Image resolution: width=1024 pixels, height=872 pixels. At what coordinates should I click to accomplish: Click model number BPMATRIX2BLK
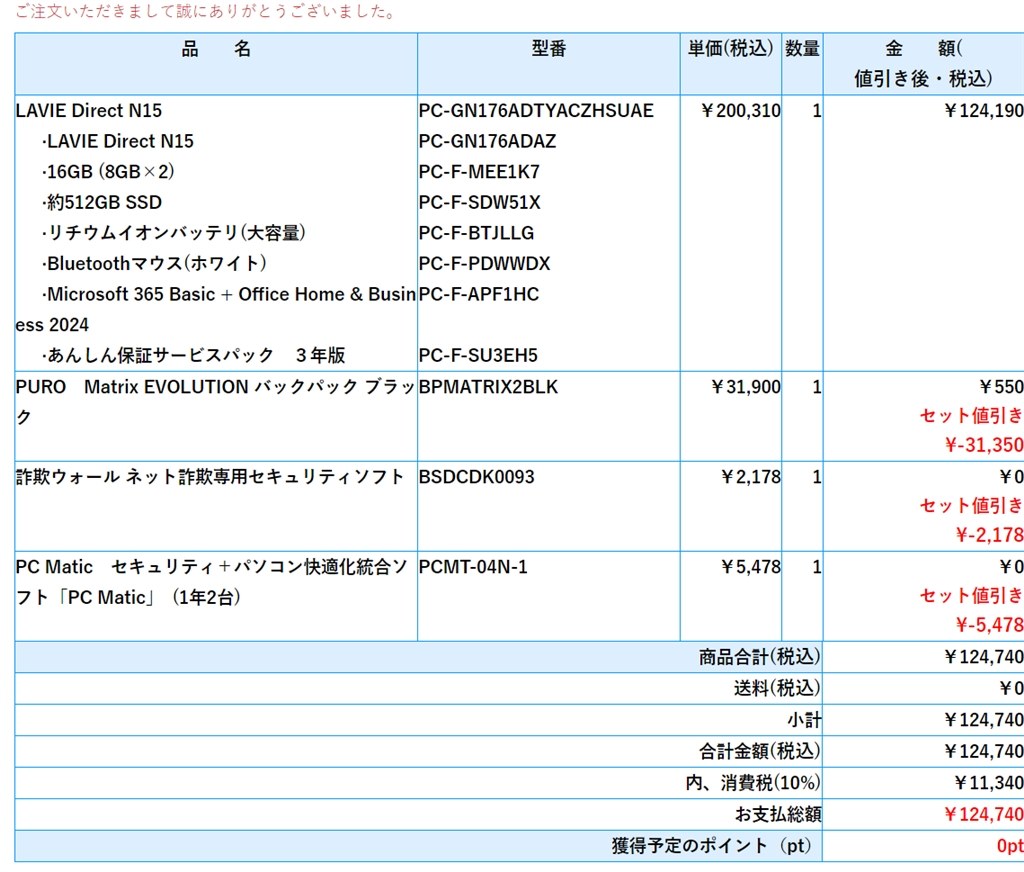pyautogui.click(x=488, y=387)
